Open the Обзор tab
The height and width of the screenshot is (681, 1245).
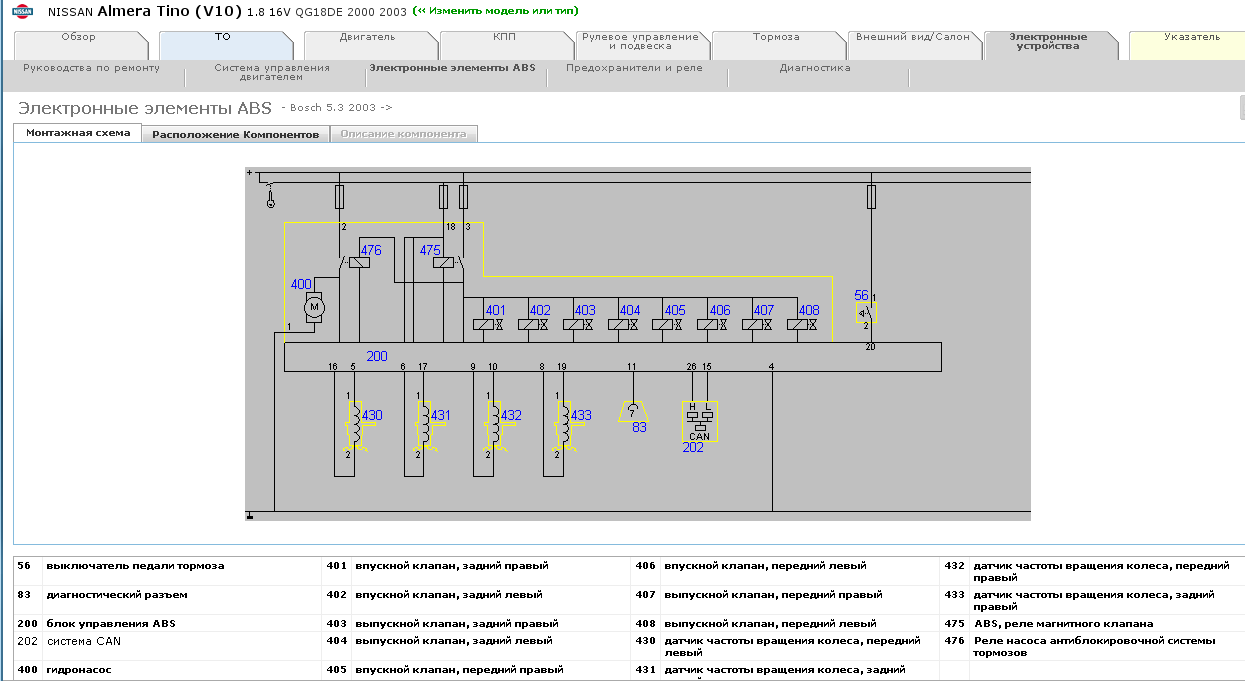(x=79, y=44)
